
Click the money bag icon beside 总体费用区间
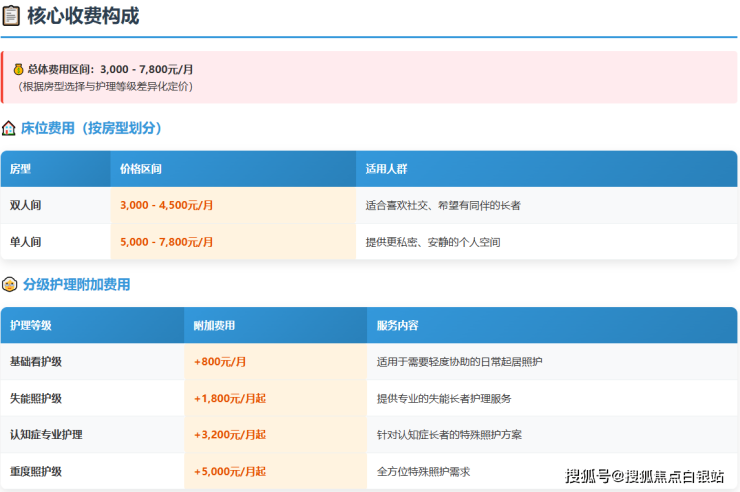coord(18,69)
